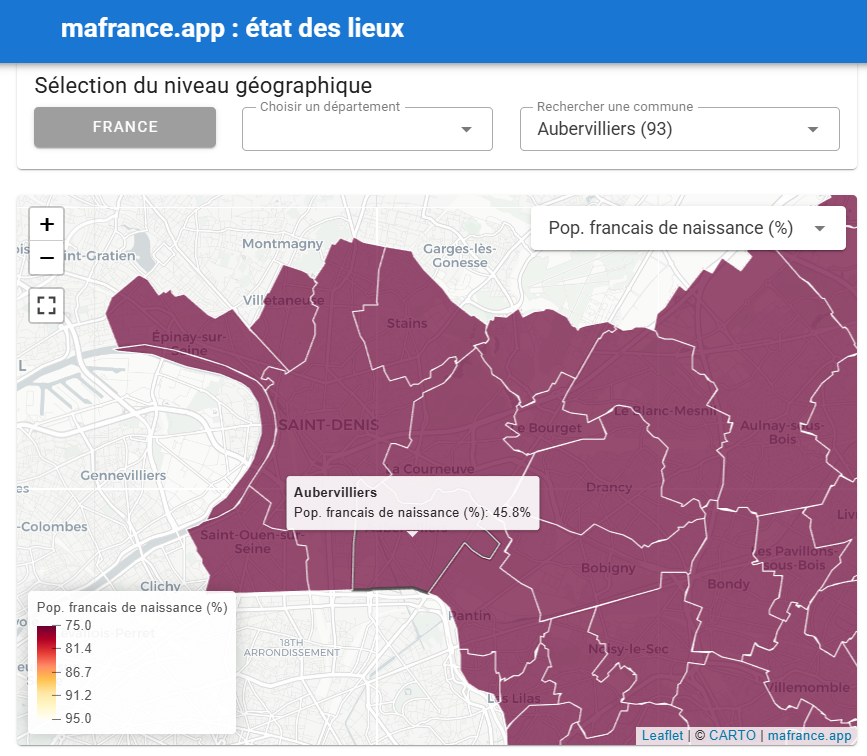Click the indicator selector dropdown arrow

pyautogui.click(x=820, y=228)
